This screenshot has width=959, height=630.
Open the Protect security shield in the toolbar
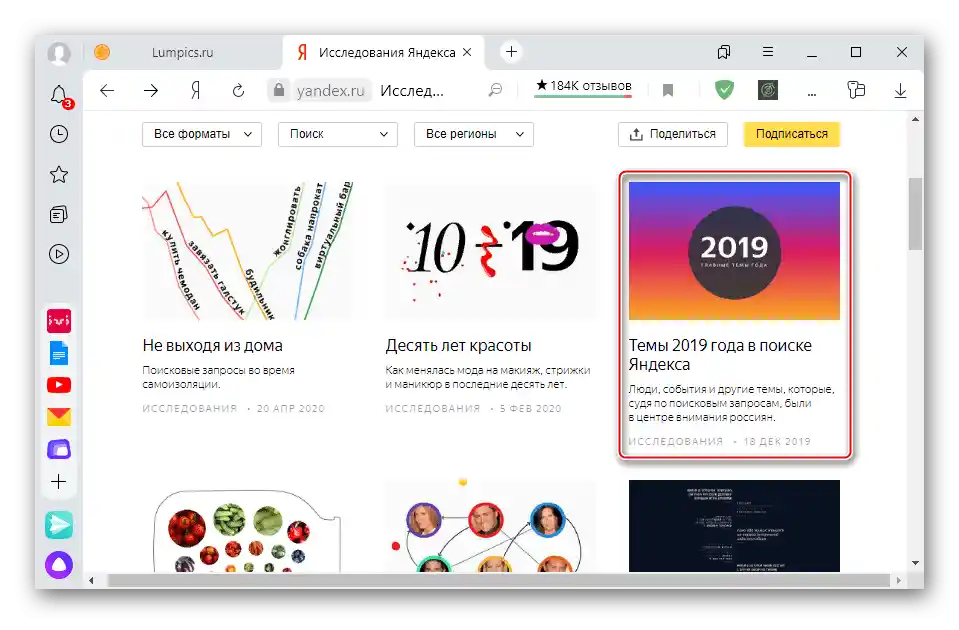[x=723, y=90]
